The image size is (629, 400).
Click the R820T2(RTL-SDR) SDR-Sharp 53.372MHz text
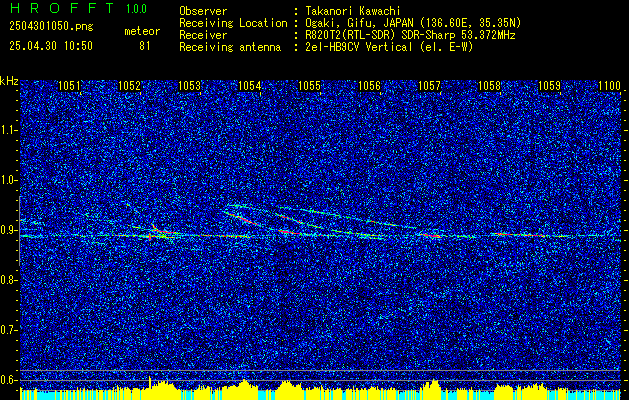[x=410, y=35]
